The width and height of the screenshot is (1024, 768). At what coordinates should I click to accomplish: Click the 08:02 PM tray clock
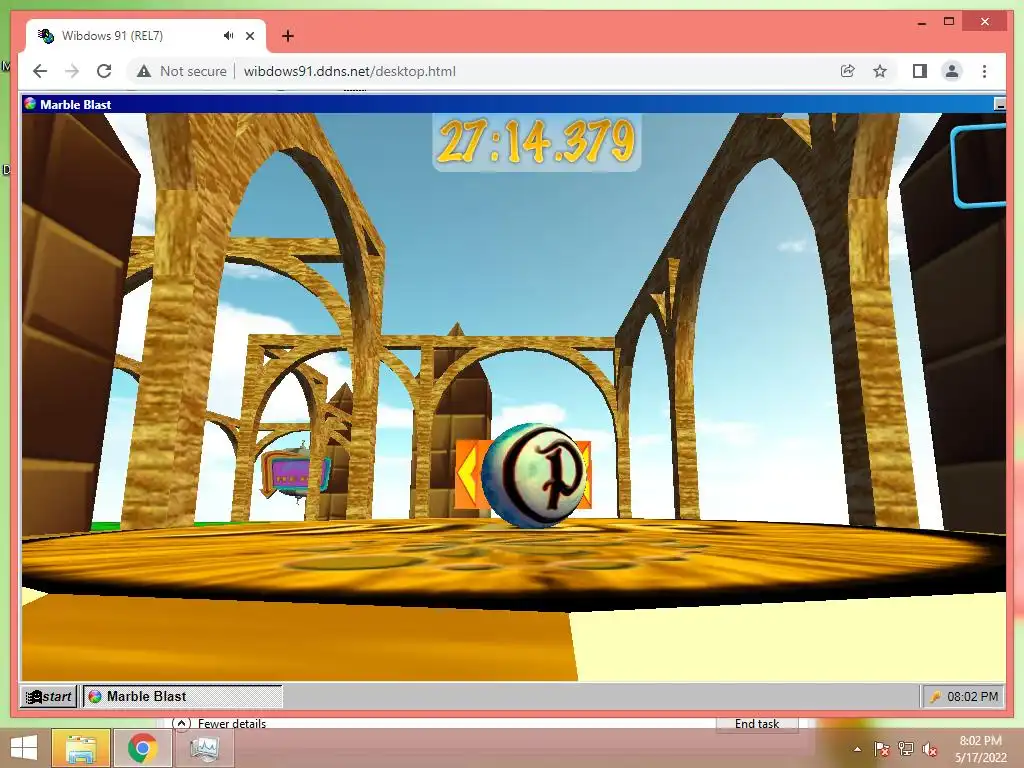[x=972, y=697]
